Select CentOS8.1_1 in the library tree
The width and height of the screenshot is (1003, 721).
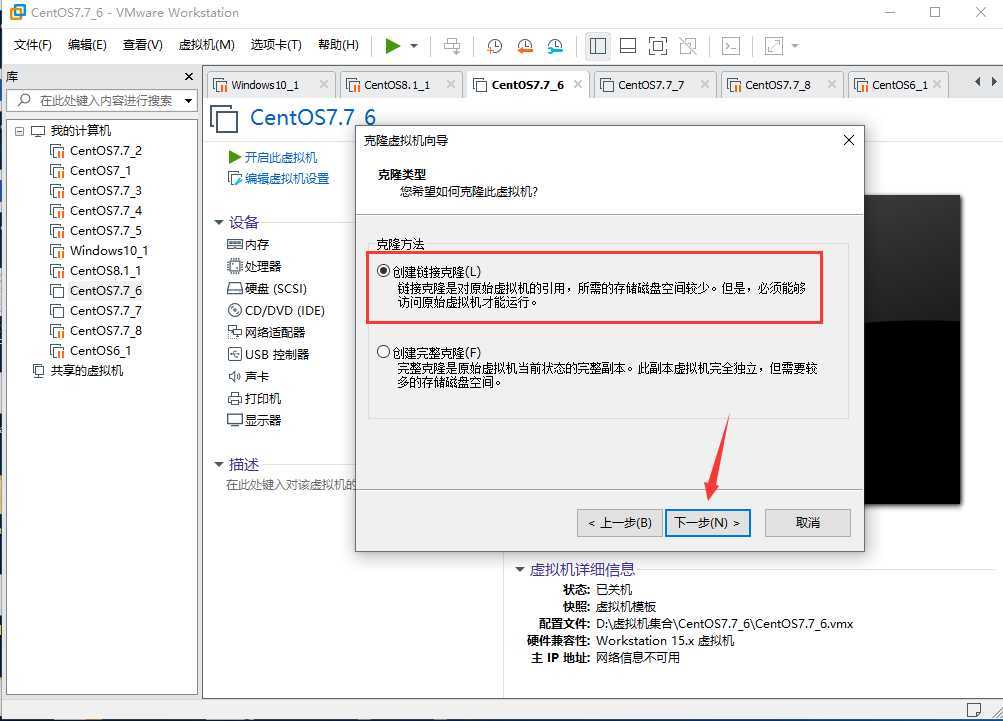96,271
